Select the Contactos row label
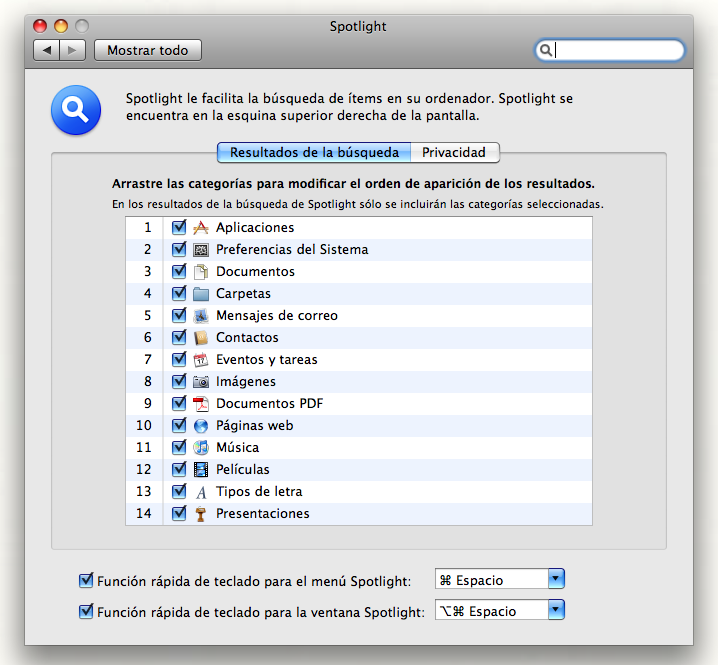Viewport: 718px width, 665px height. click(x=247, y=338)
